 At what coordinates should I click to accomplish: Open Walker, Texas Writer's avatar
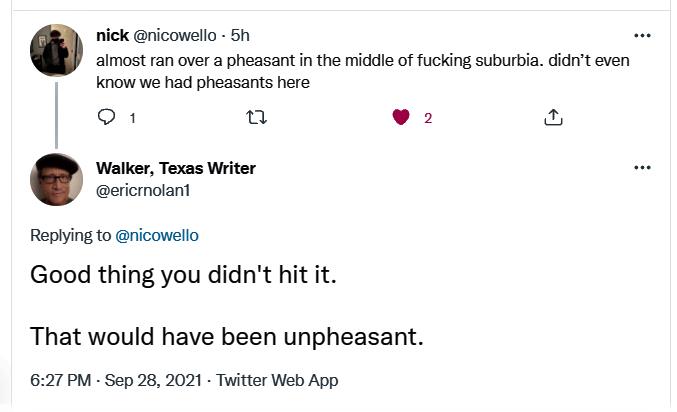[57, 180]
